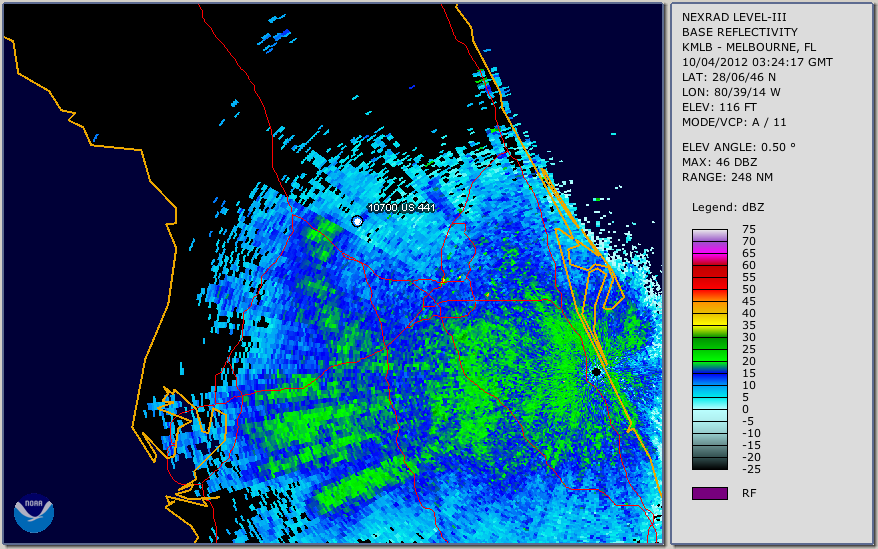Click the black radar site dot
This screenshot has height=549, width=878.
[x=596, y=371]
